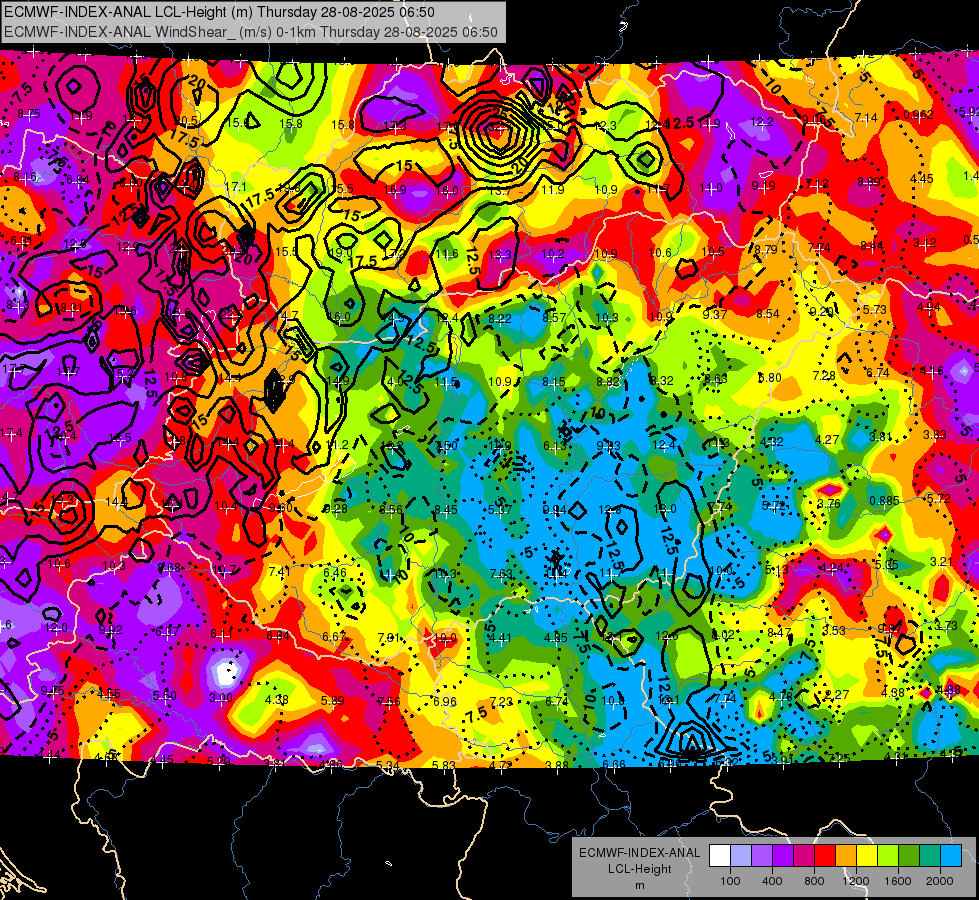Click the grid value 3.21
Screen dimensions: 979x900
click(x=942, y=561)
